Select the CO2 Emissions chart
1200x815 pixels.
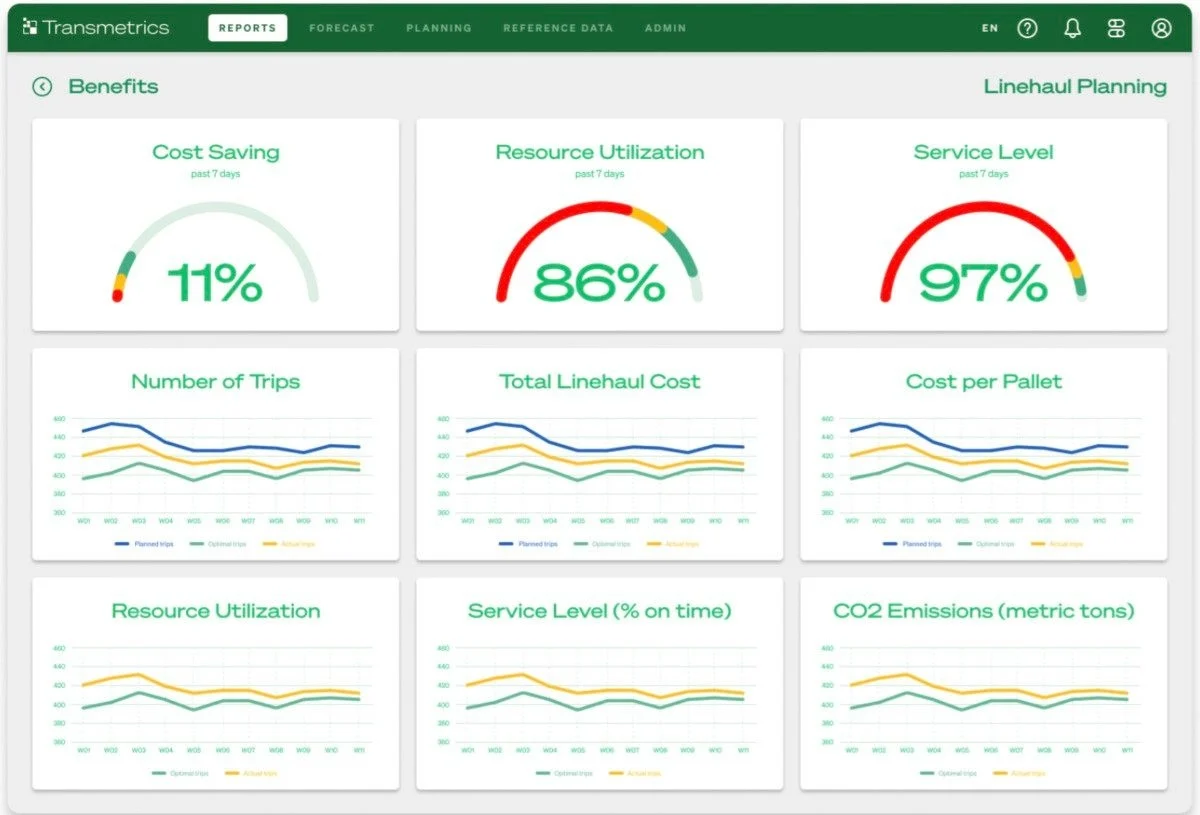coord(984,684)
